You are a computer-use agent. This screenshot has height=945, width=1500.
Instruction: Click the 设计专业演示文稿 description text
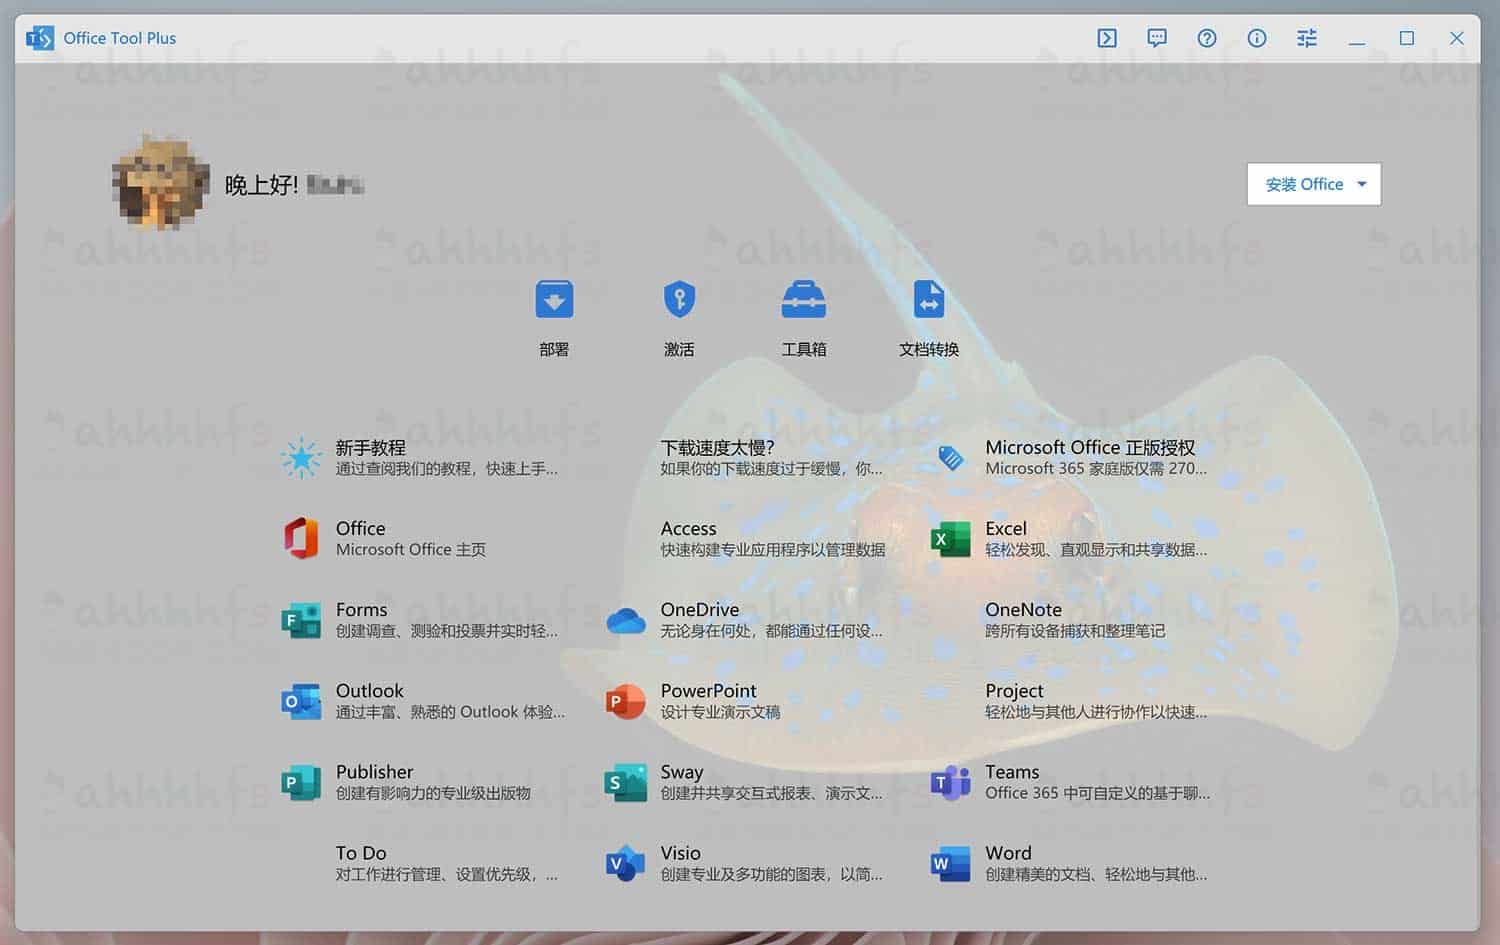pos(720,712)
